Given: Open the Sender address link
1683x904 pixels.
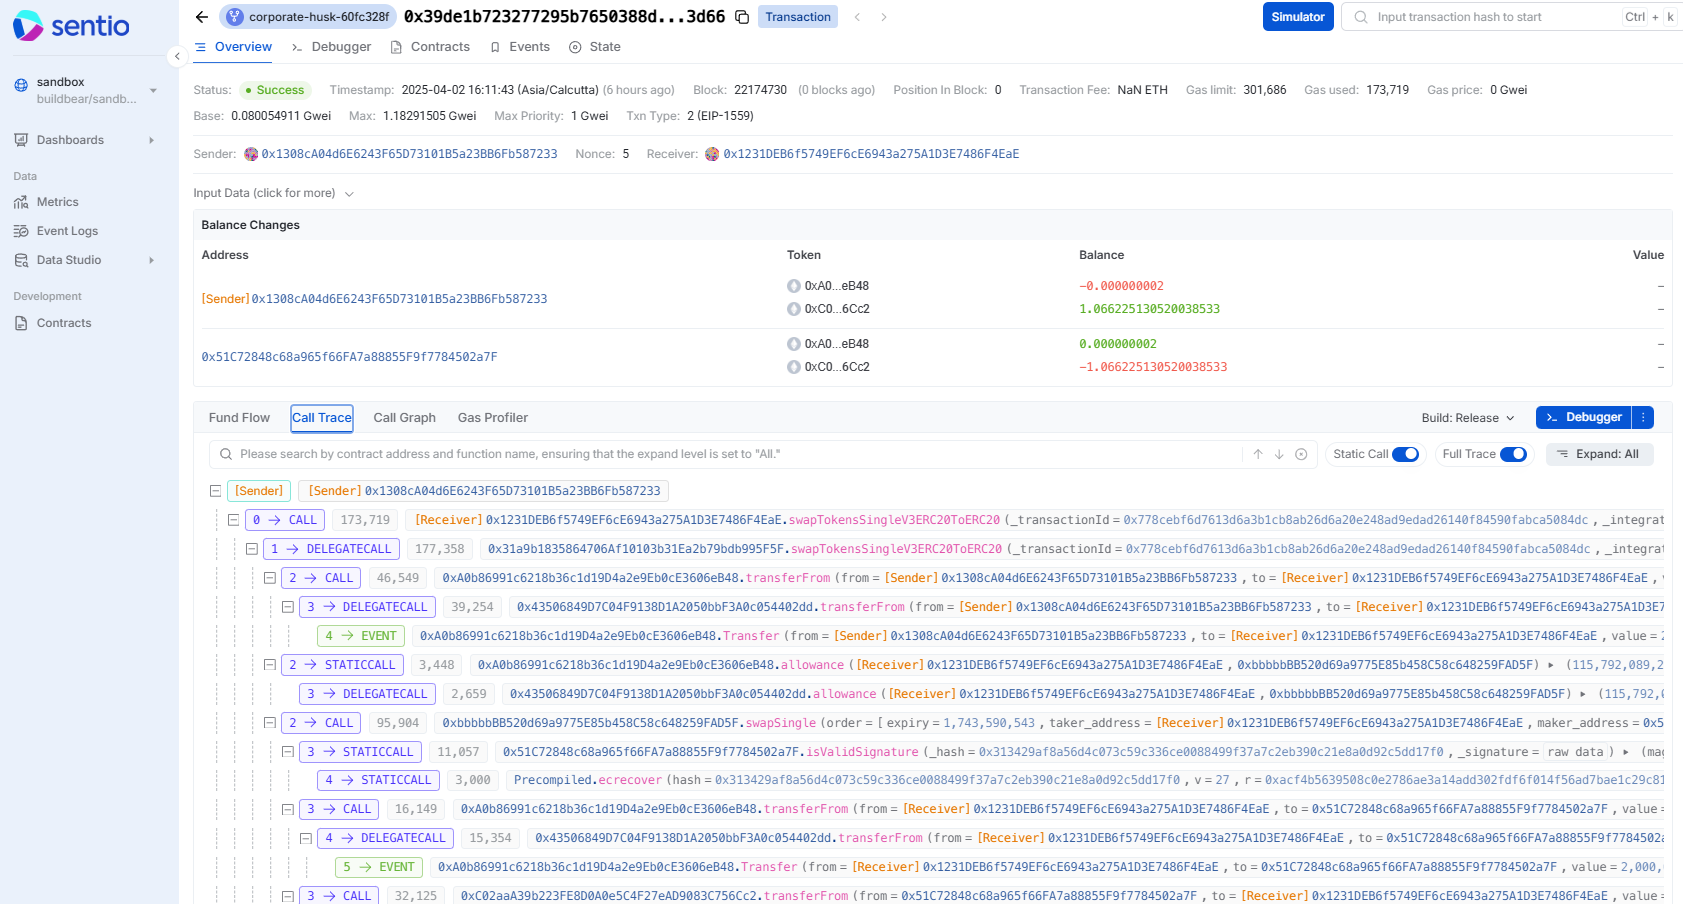Looking at the screenshot, I should [x=409, y=154].
